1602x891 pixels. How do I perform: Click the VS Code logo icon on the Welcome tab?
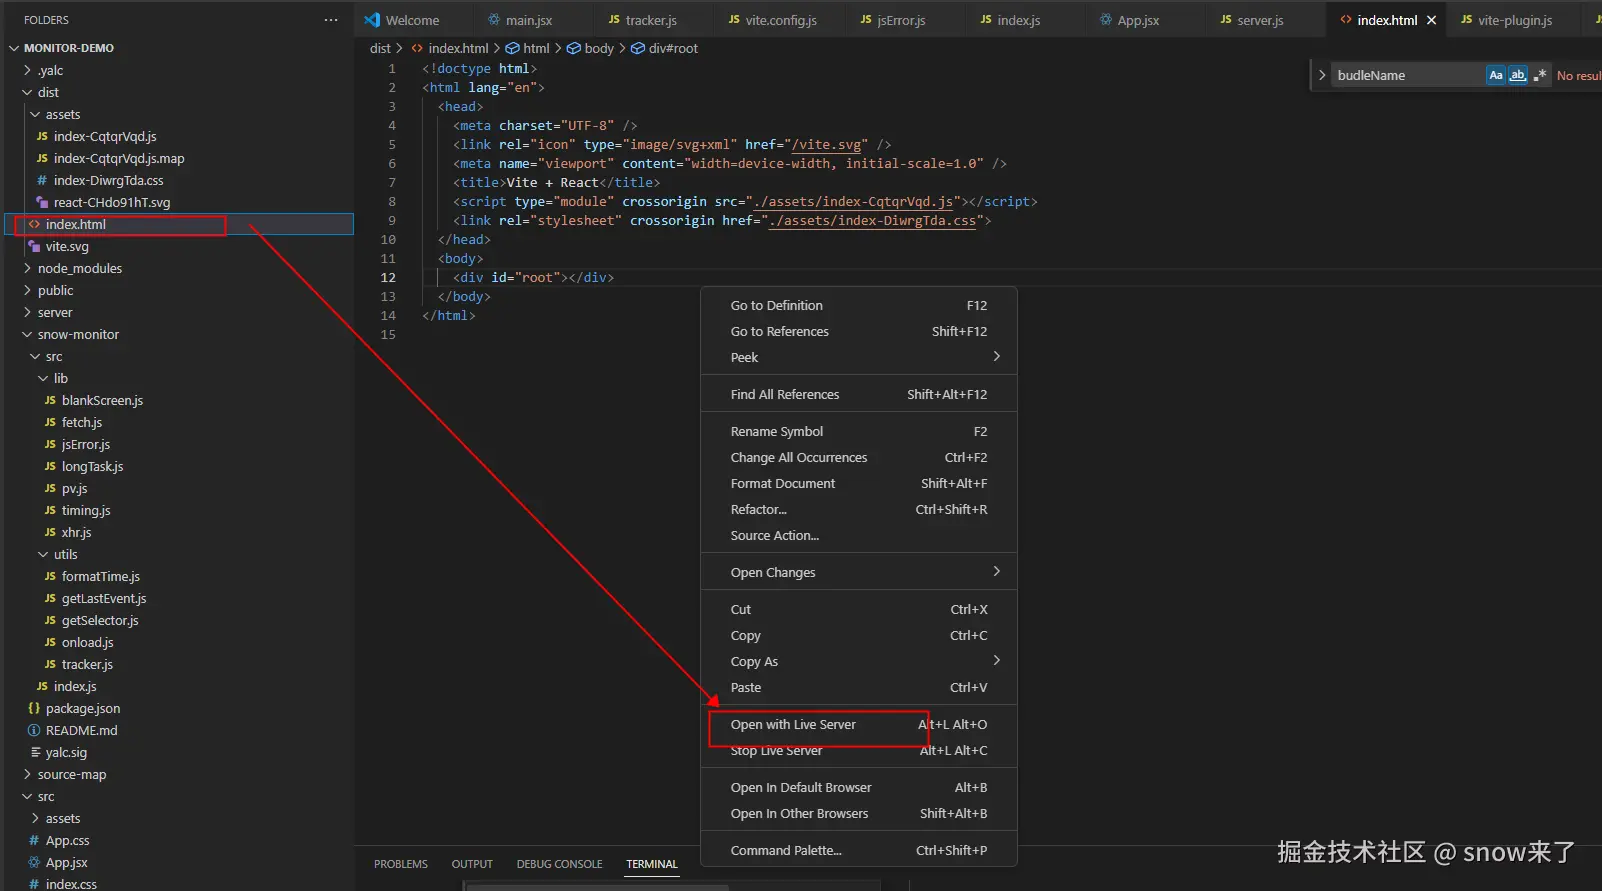point(372,20)
